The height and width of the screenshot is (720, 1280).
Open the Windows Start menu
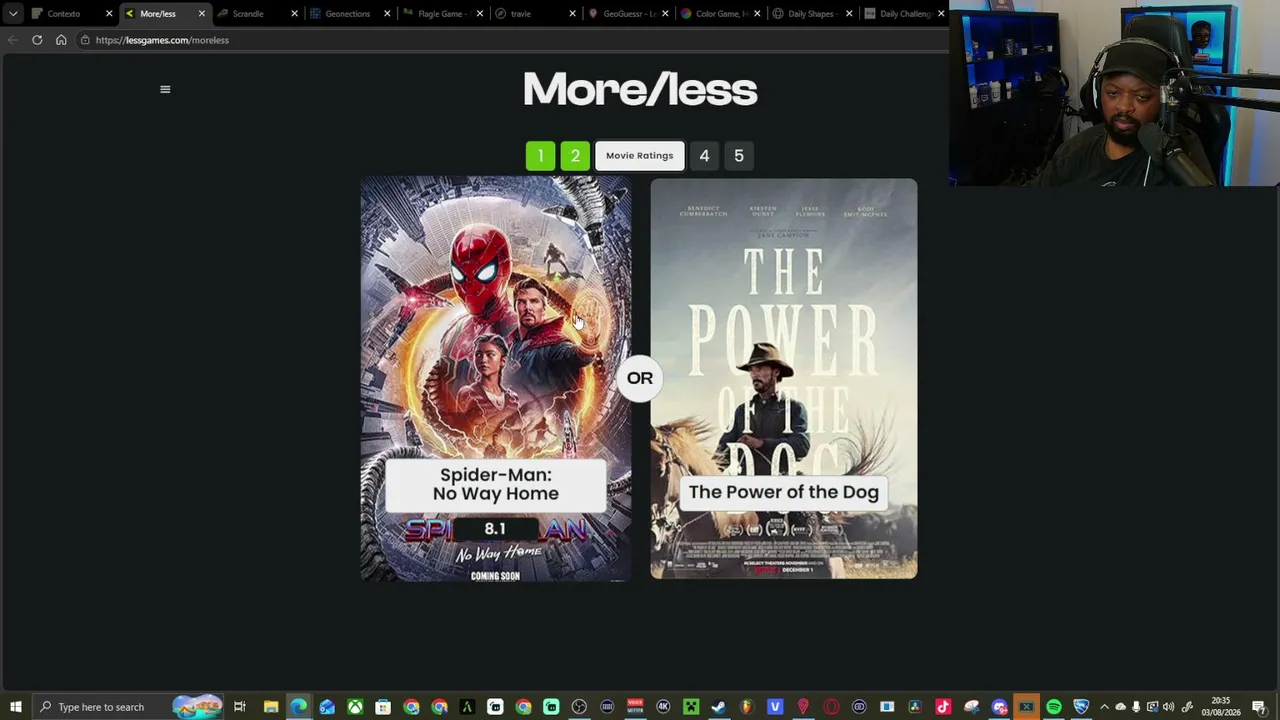pyautogui.click(x=15, y=707)
